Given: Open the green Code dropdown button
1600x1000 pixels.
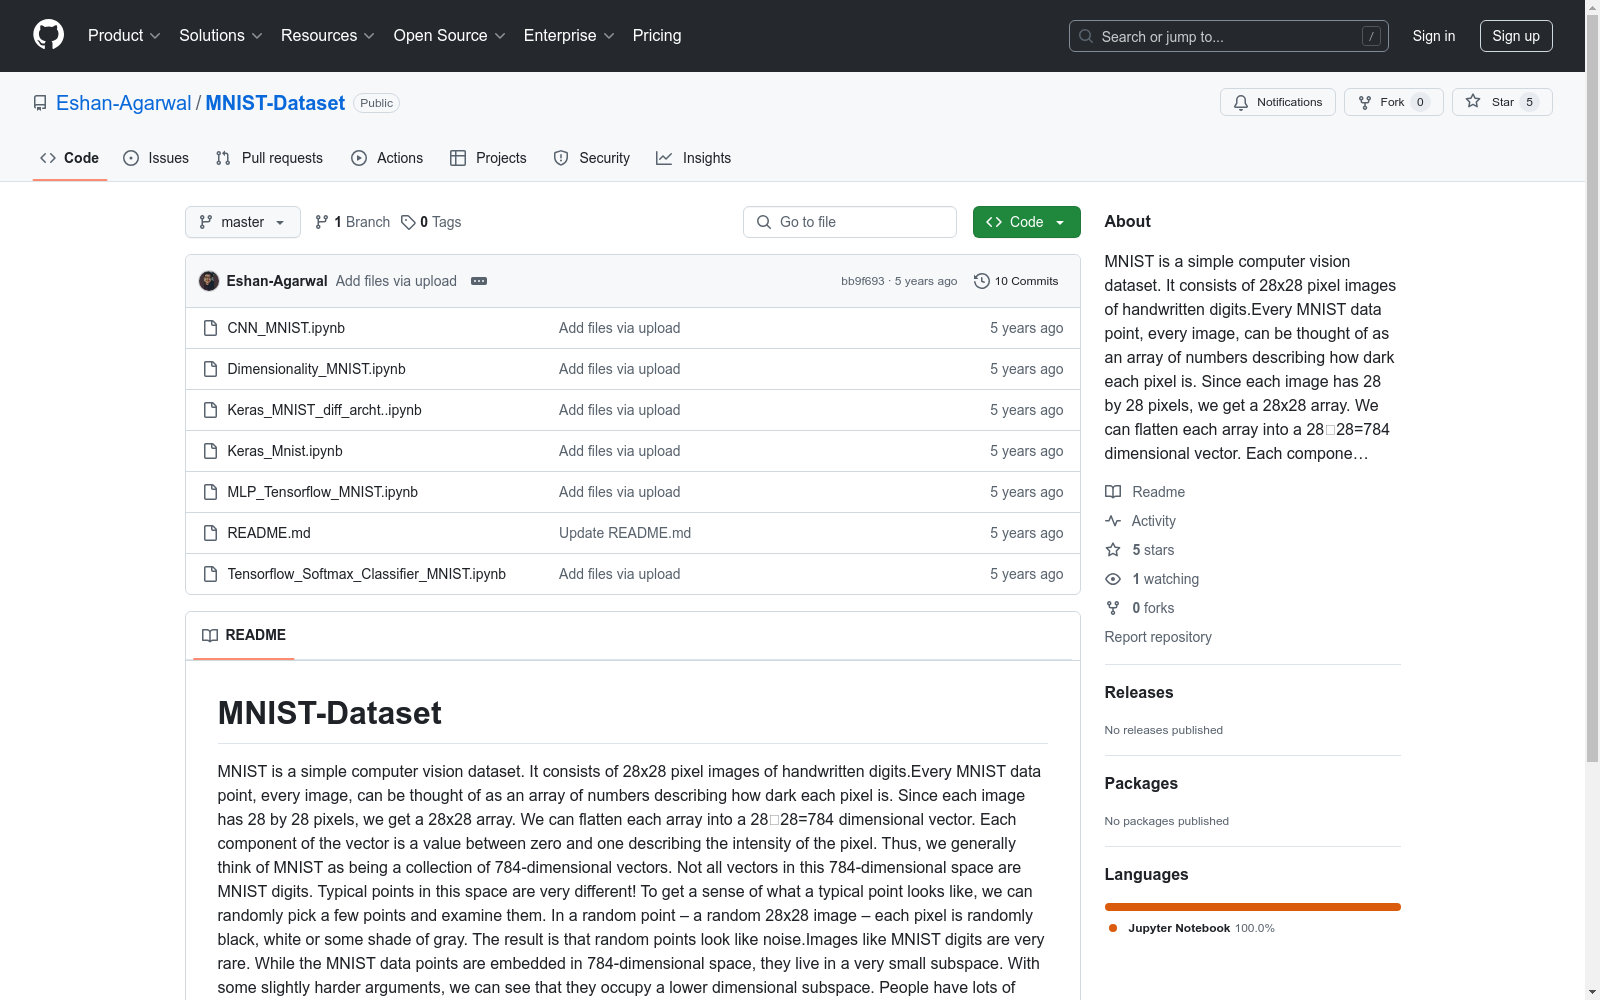Looking at the screenshot, I should pos(1027,222).
